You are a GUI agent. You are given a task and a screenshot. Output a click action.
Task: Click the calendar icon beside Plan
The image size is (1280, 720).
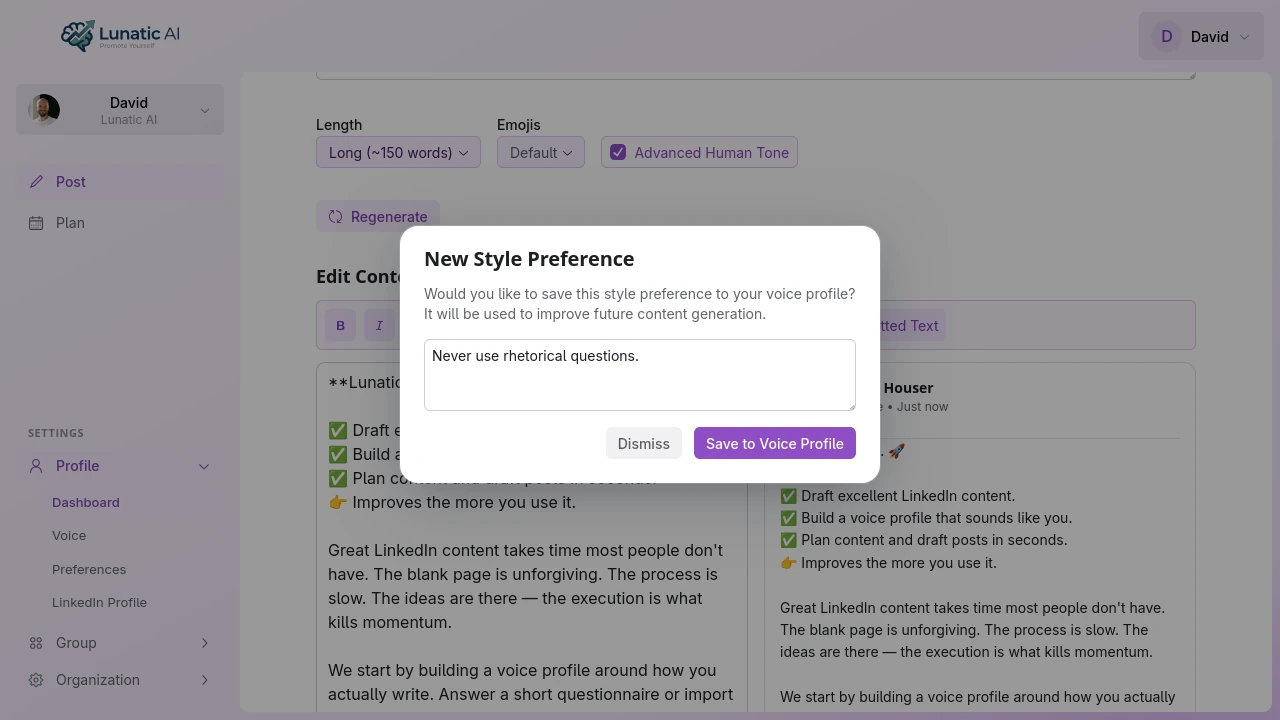[36, 223]
